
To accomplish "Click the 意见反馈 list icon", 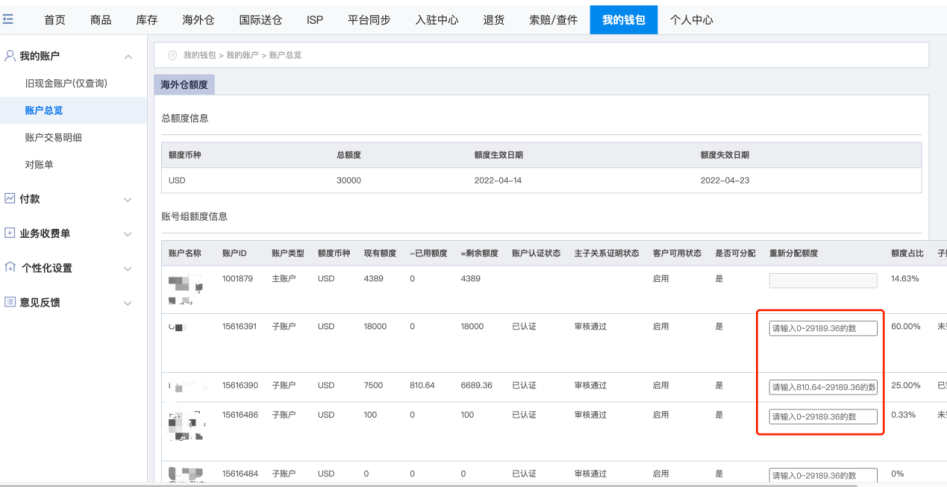I will point(10,302).
